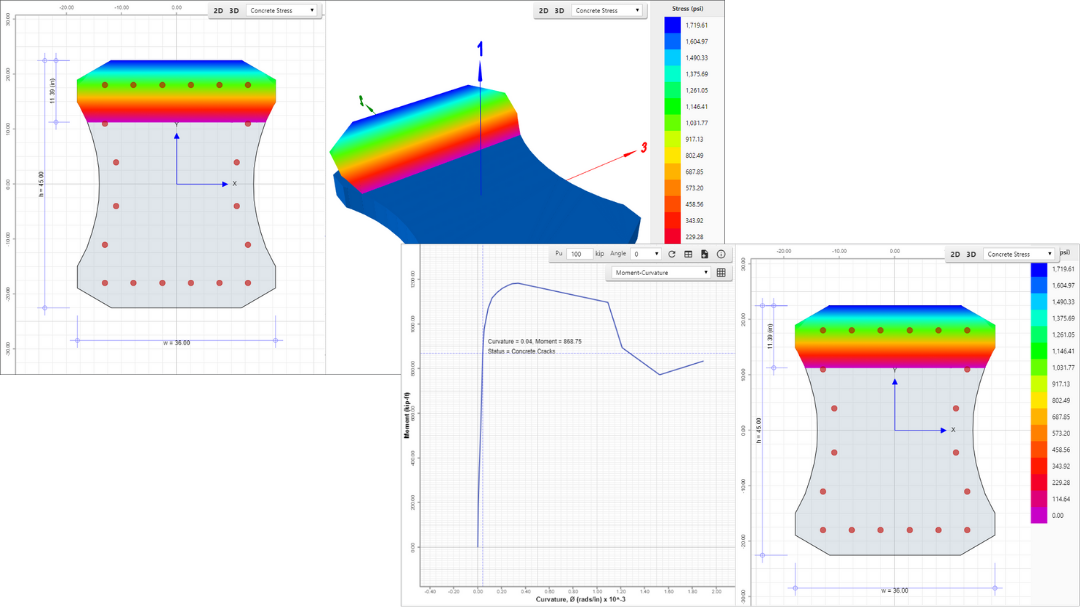
Task: Open the results table icon beside refresh
Action: [x=688, y=254]
